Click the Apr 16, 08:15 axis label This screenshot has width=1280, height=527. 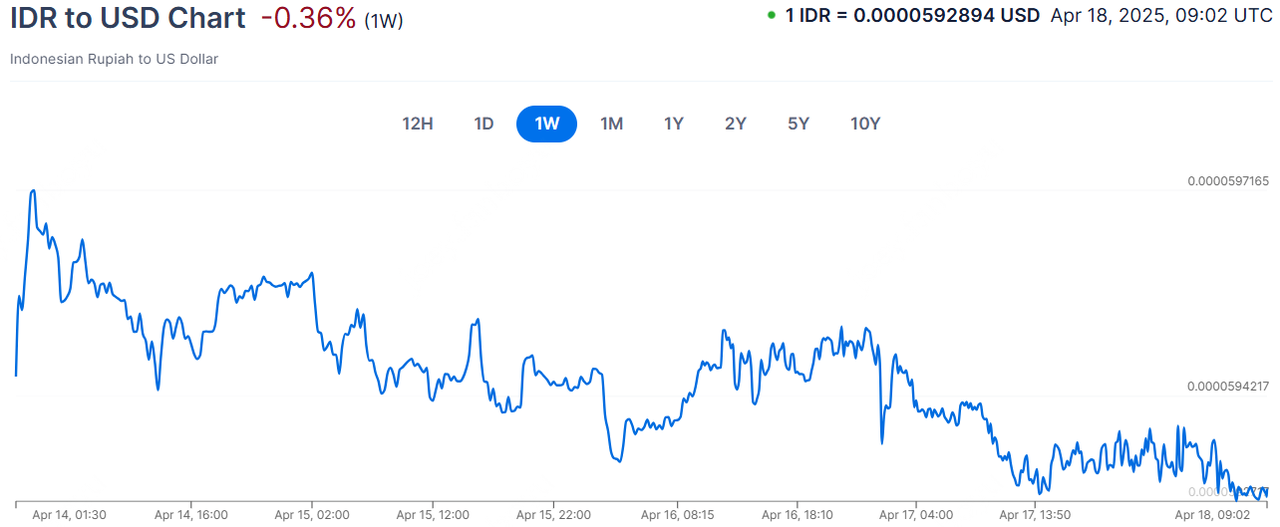coord(677,515)
